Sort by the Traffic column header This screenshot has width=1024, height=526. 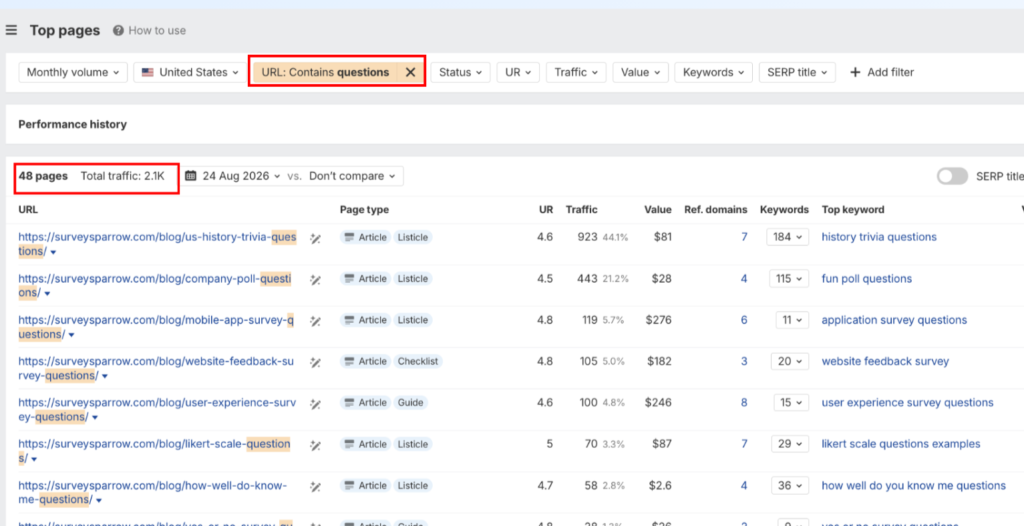pos(581,210)
